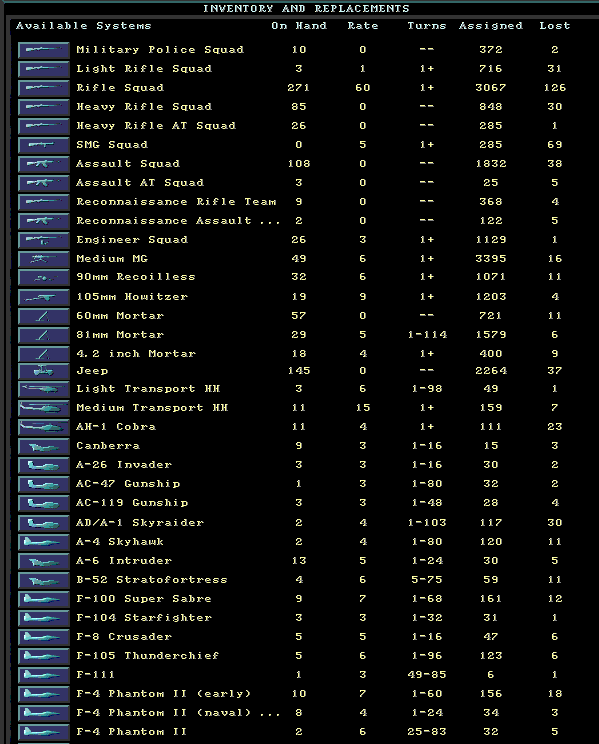Select the AD/A-1 Skyraider aircraft icon
This screenshot has height=744, width=599.
click(x=44, y=523)
